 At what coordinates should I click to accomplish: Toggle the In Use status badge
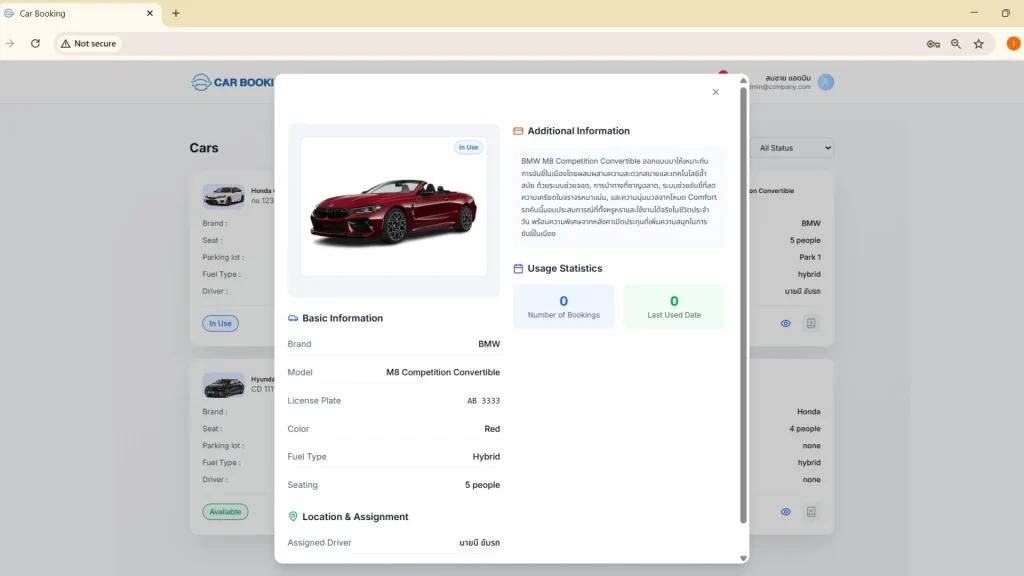tap(219, 323)
